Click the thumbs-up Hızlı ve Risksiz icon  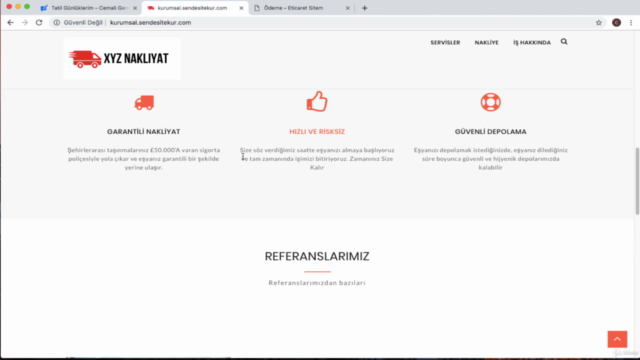(x=317, y=101)
